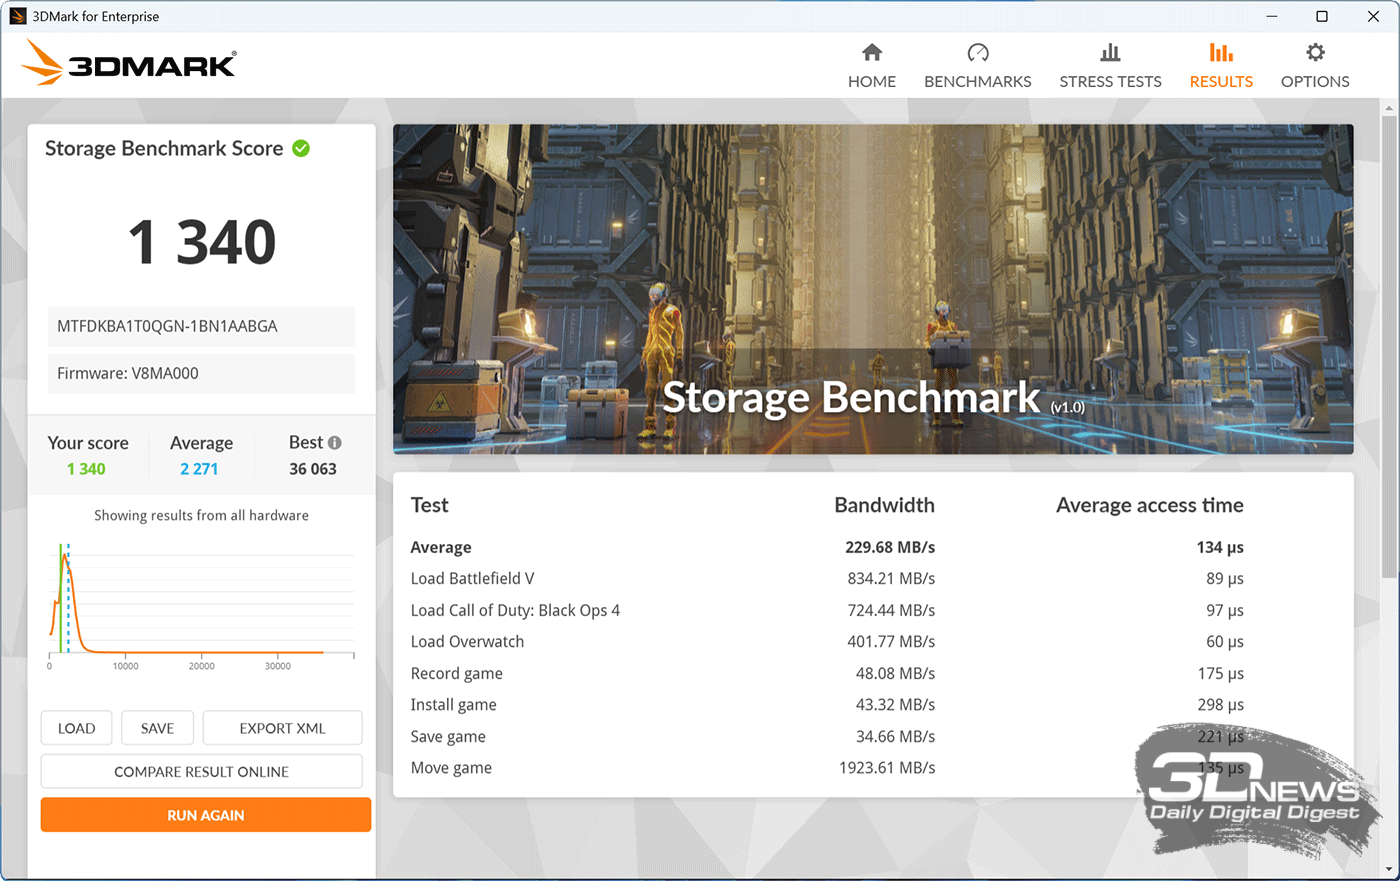Click the Test column header
The width and height of the screenshot is (1400, 881).
(430, 505)
